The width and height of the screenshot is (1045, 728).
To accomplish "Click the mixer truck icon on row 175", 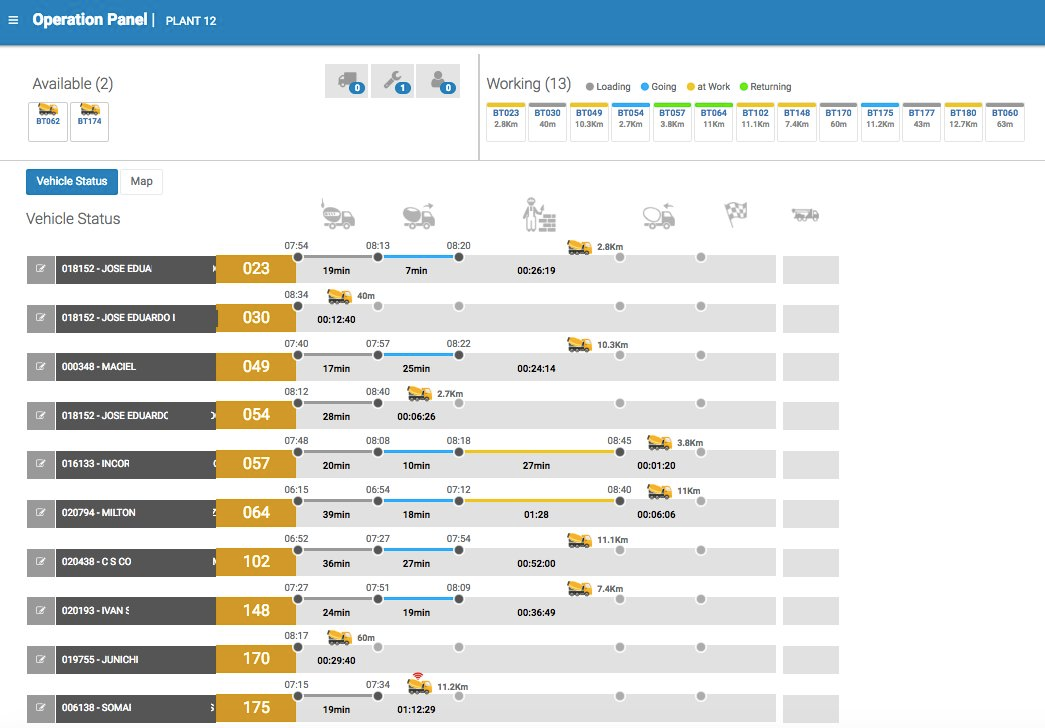I will (420, 686).
